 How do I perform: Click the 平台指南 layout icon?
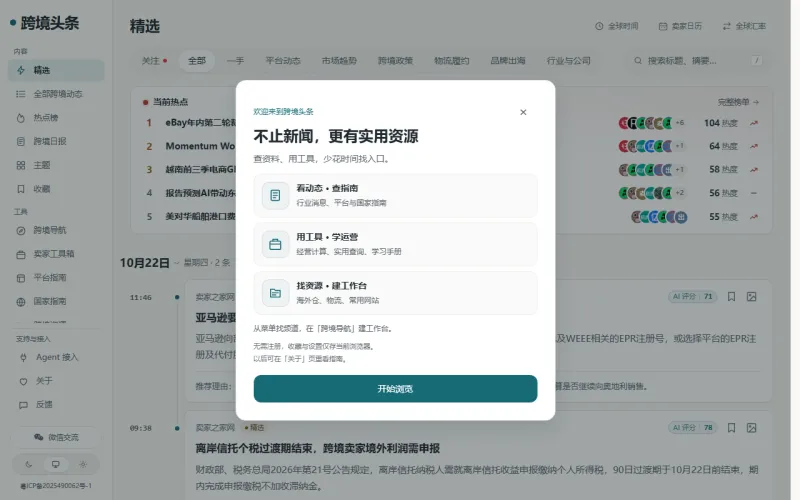coord(21,278)
